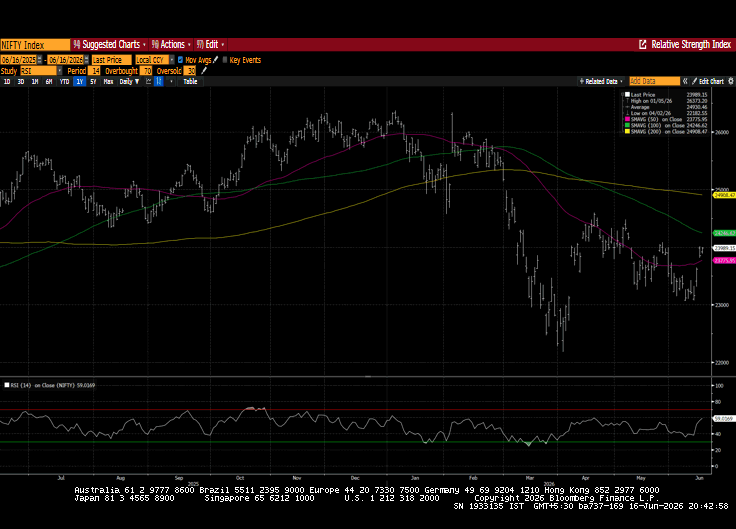Click the High on 01/05/26 legend entry
Image resolution: width=736 pixels, height=529 pixels.
[x=651, y=101]
